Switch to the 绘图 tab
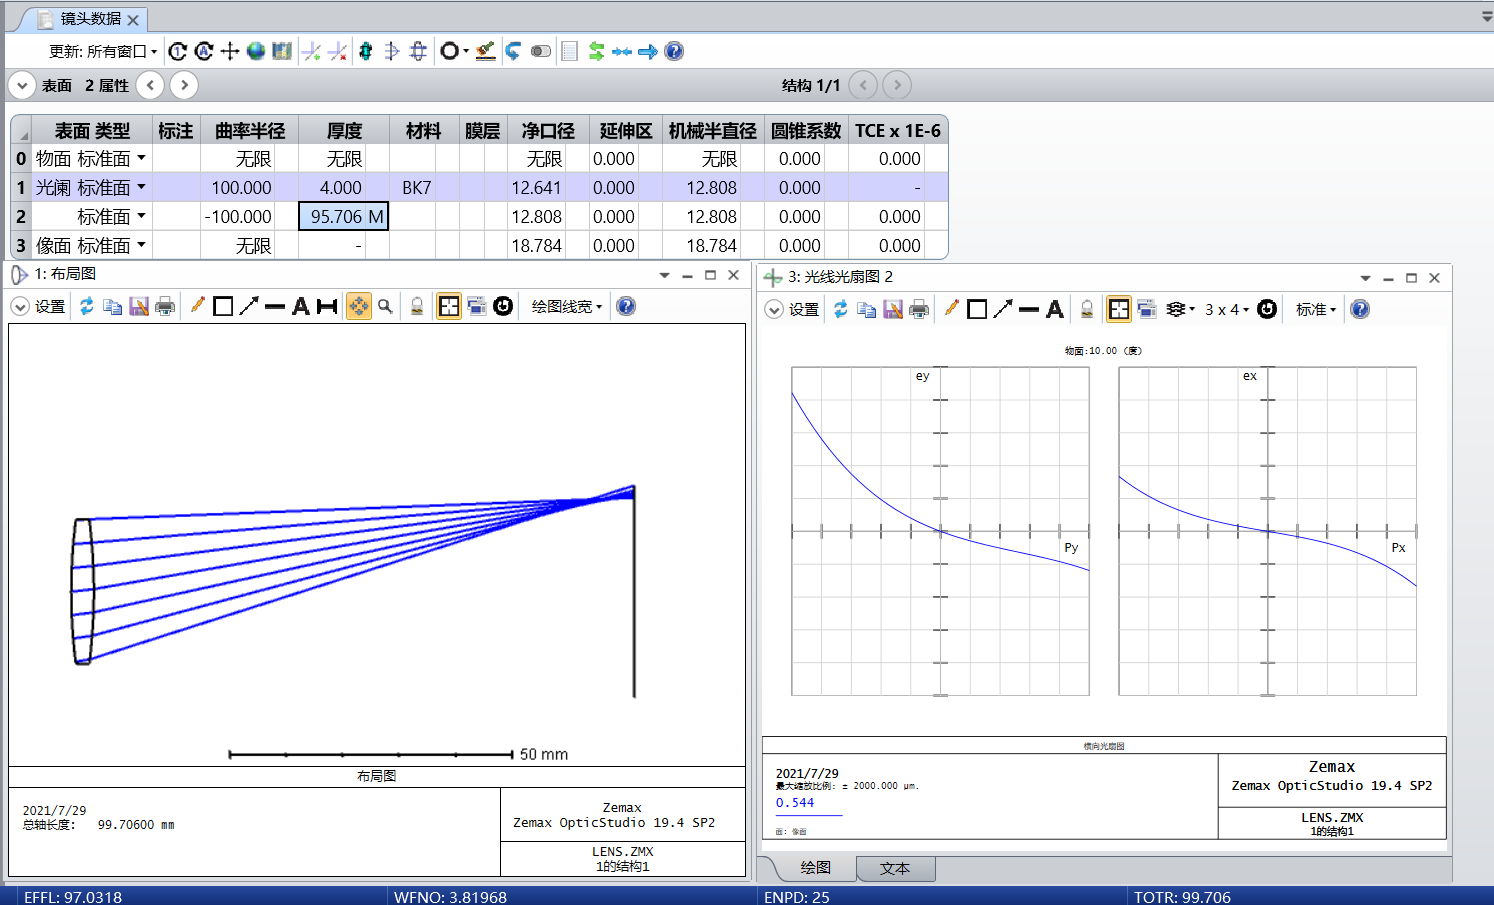Image resolution: width=1494 pixels, height=905 pixels. (816, 868)
